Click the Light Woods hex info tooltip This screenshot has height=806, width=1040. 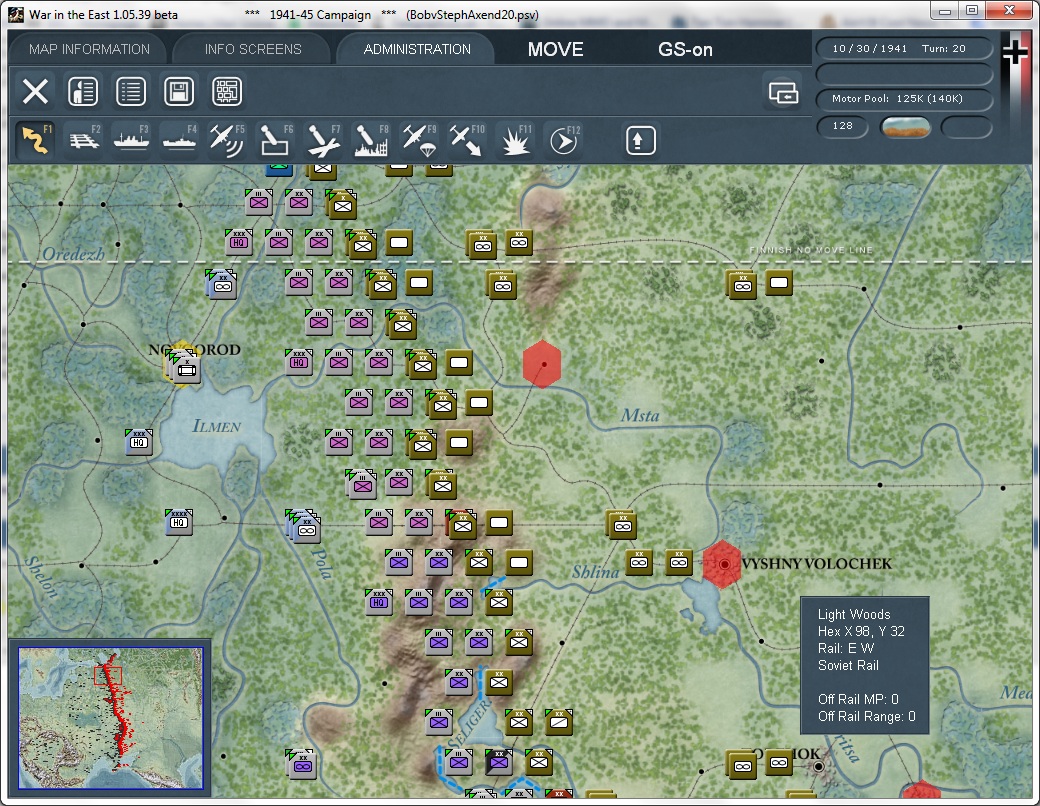pyautogui.click(x=864, y=665)
